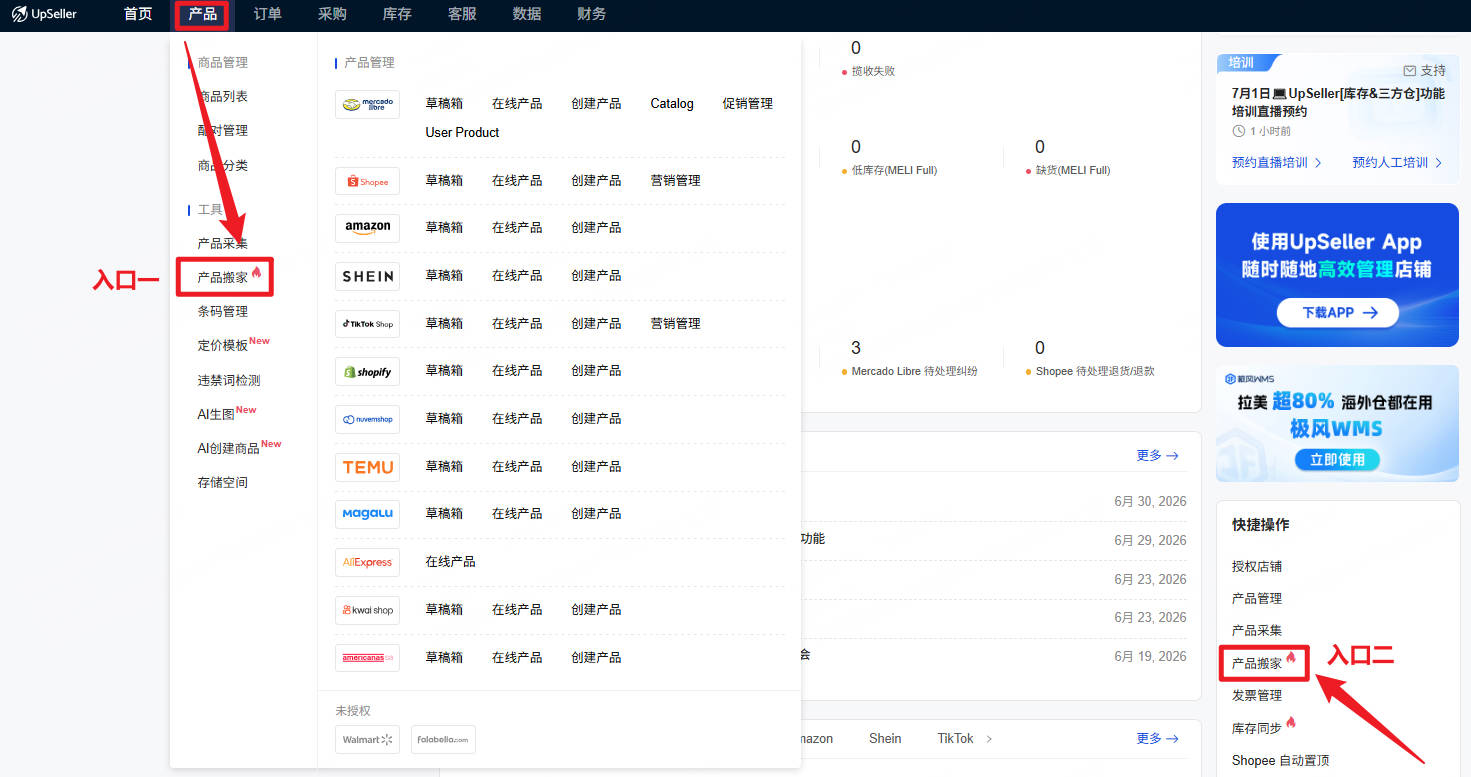Open 条码管理 tool
1471x777 pixels.
(x=222, y=311)
